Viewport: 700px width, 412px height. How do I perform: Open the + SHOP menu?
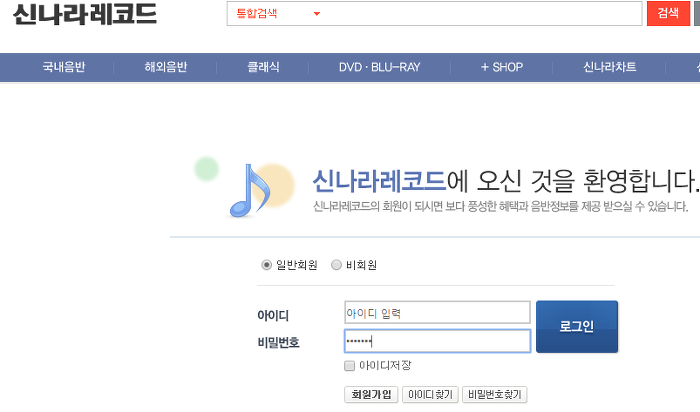pyautogui.click(x=502, y=67)
